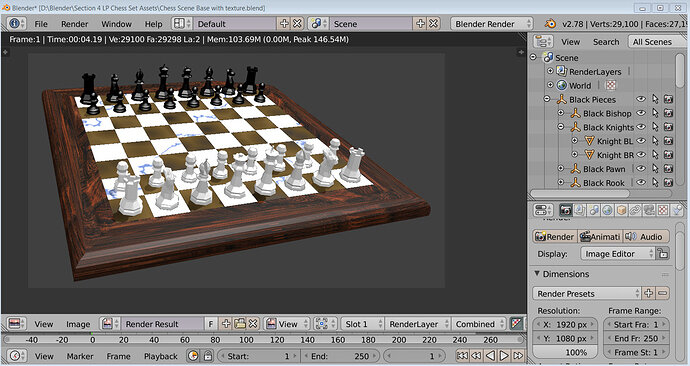Add a new scene with plus icon

pos(420,24)
